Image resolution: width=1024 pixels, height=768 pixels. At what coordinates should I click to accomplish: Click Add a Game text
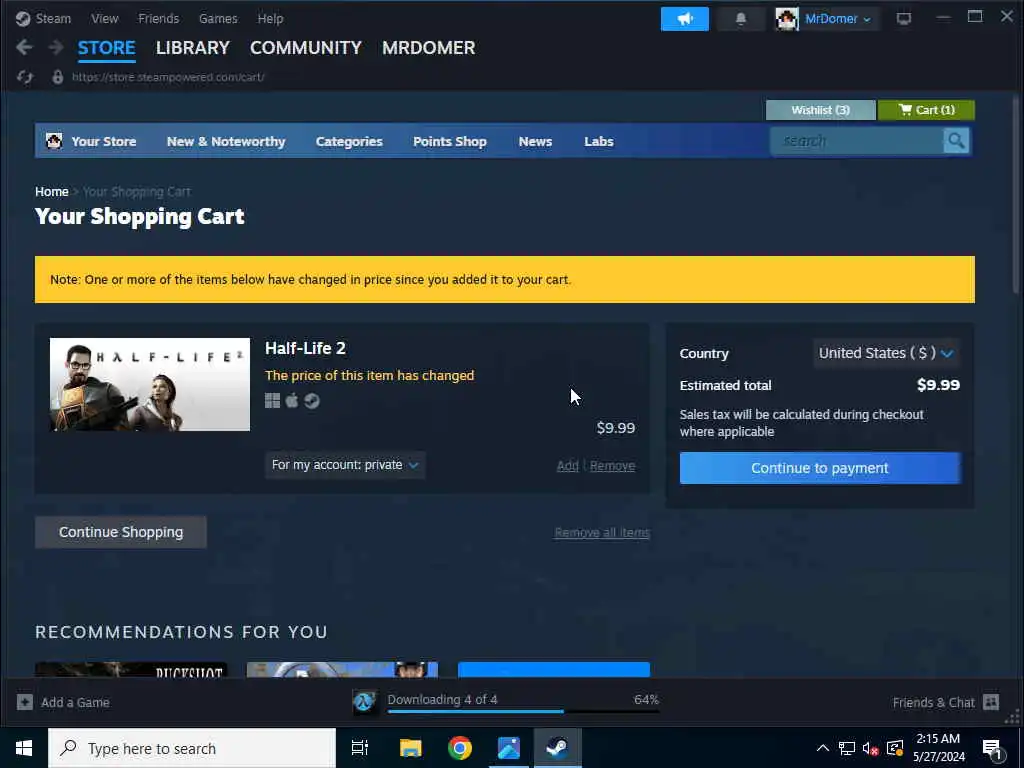coord(75,702)
